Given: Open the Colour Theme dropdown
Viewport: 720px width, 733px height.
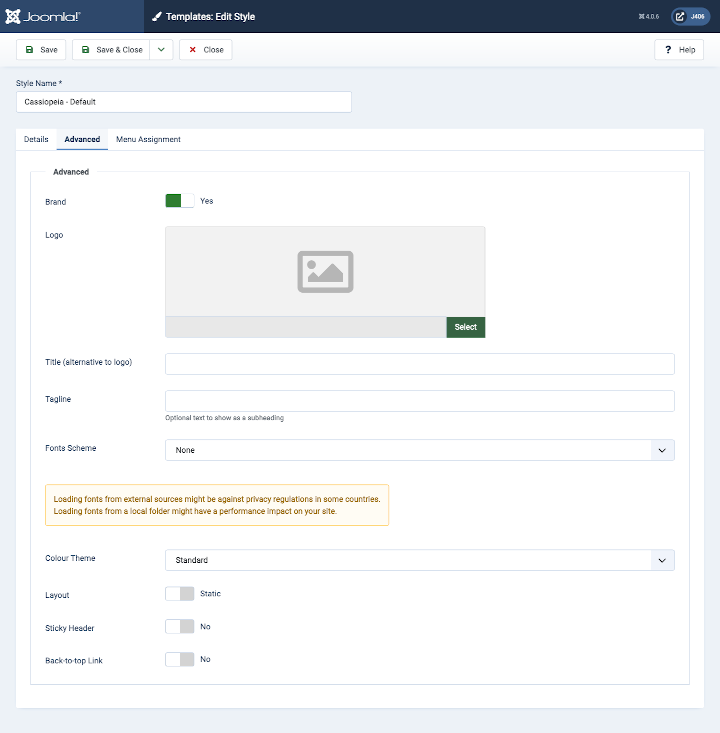Looking at the screenshot, I should [x=419, y=560].
